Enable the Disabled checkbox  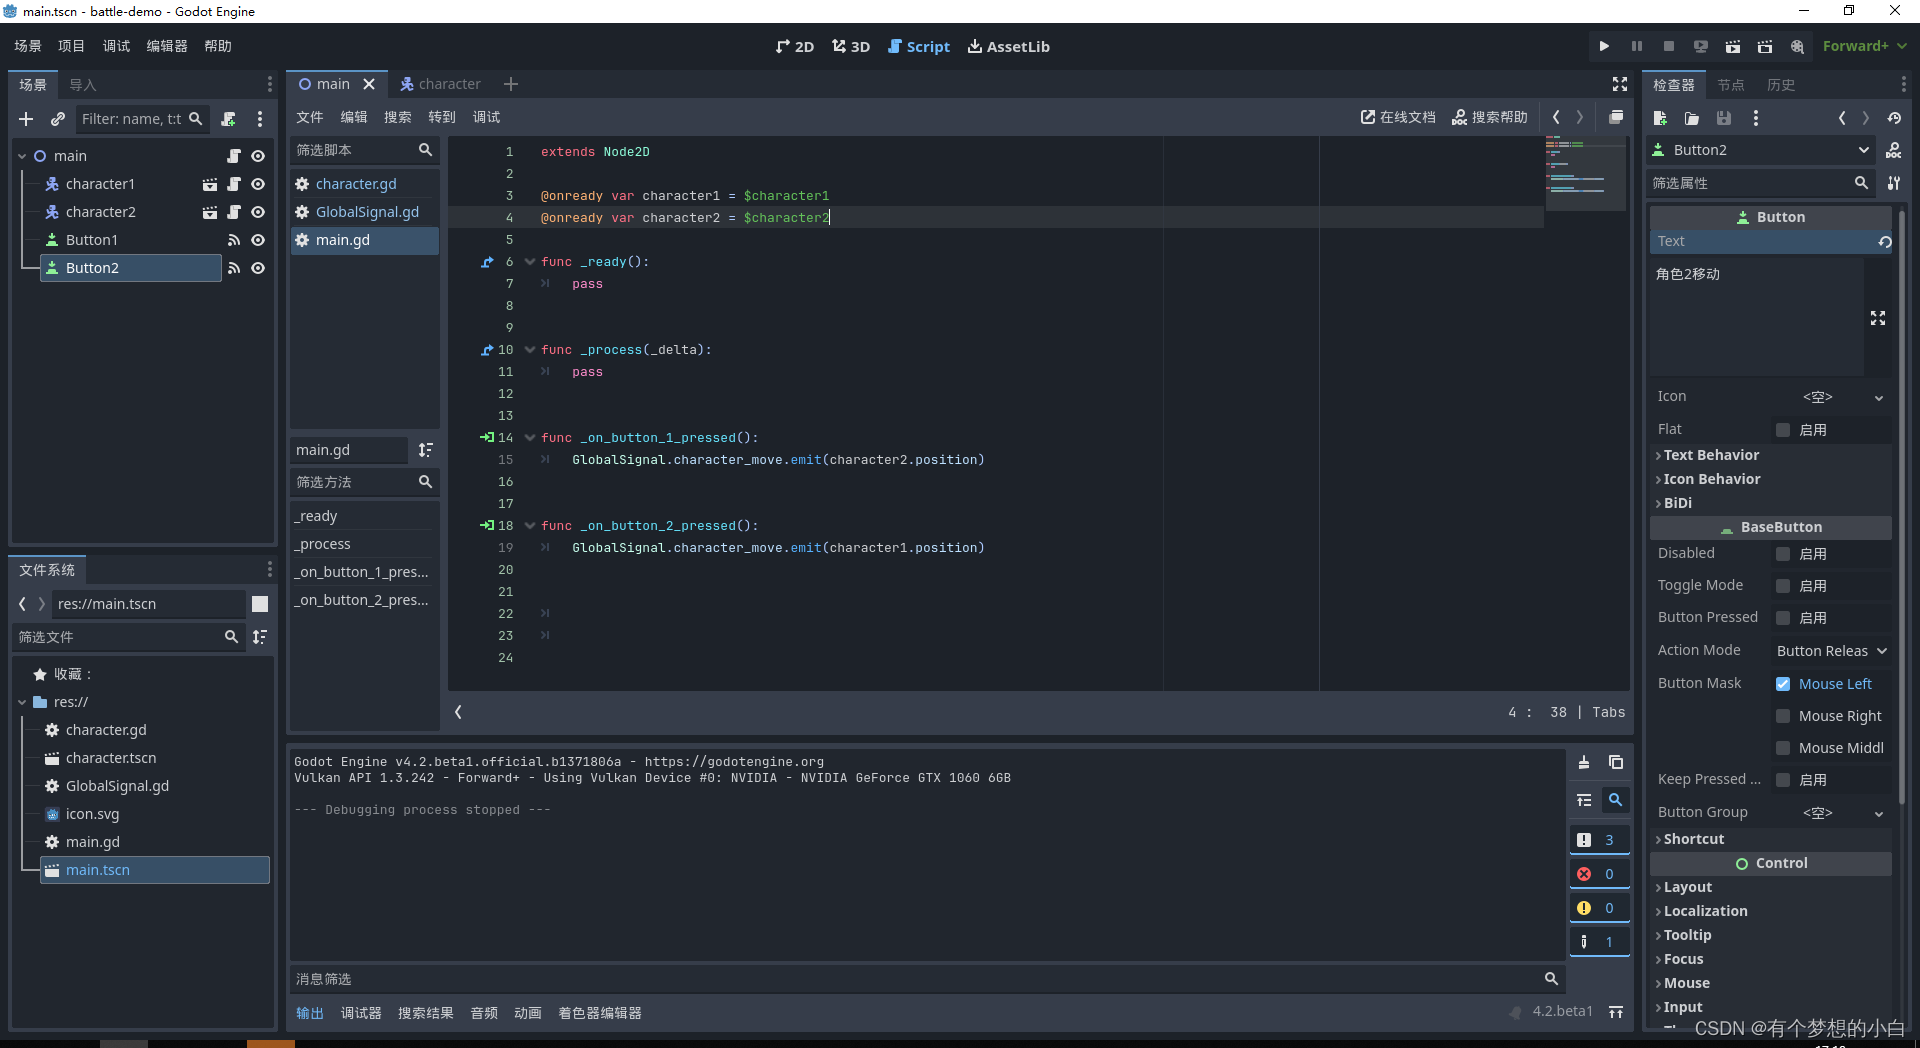pos(1783,554)
